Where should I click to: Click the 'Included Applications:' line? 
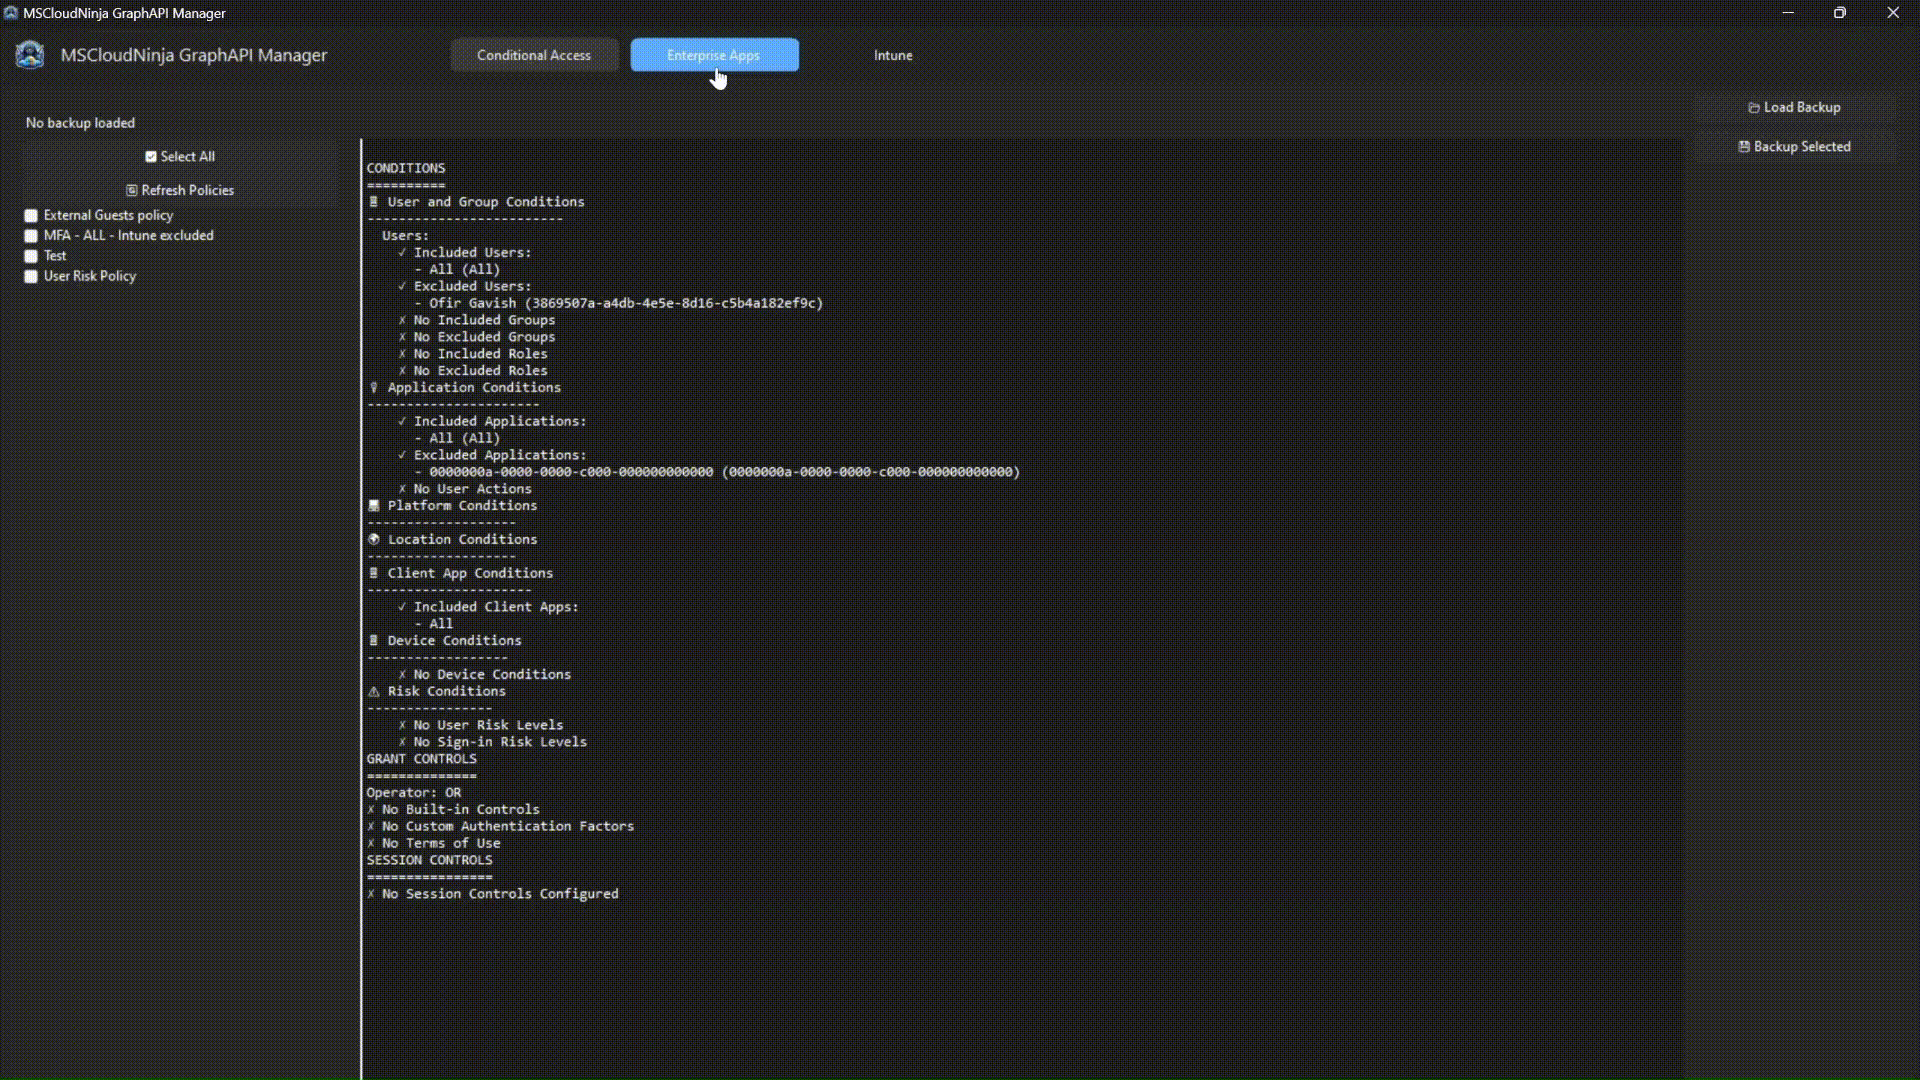pos(492,422)
